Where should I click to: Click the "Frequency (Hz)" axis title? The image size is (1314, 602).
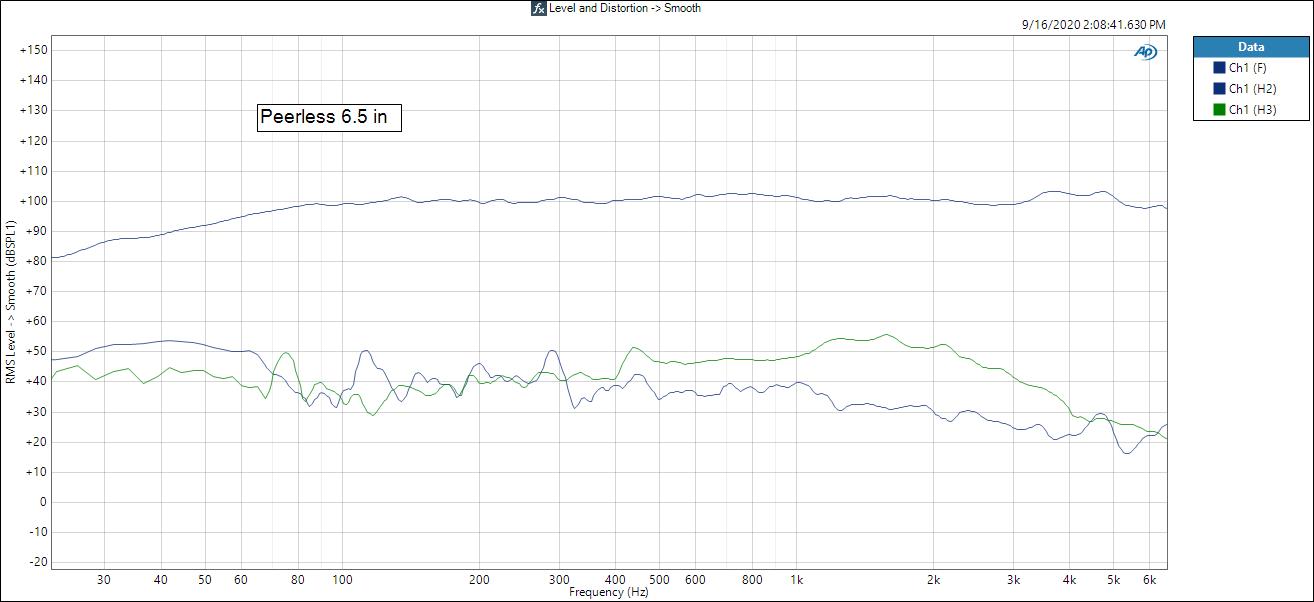[x=609, y=593]
